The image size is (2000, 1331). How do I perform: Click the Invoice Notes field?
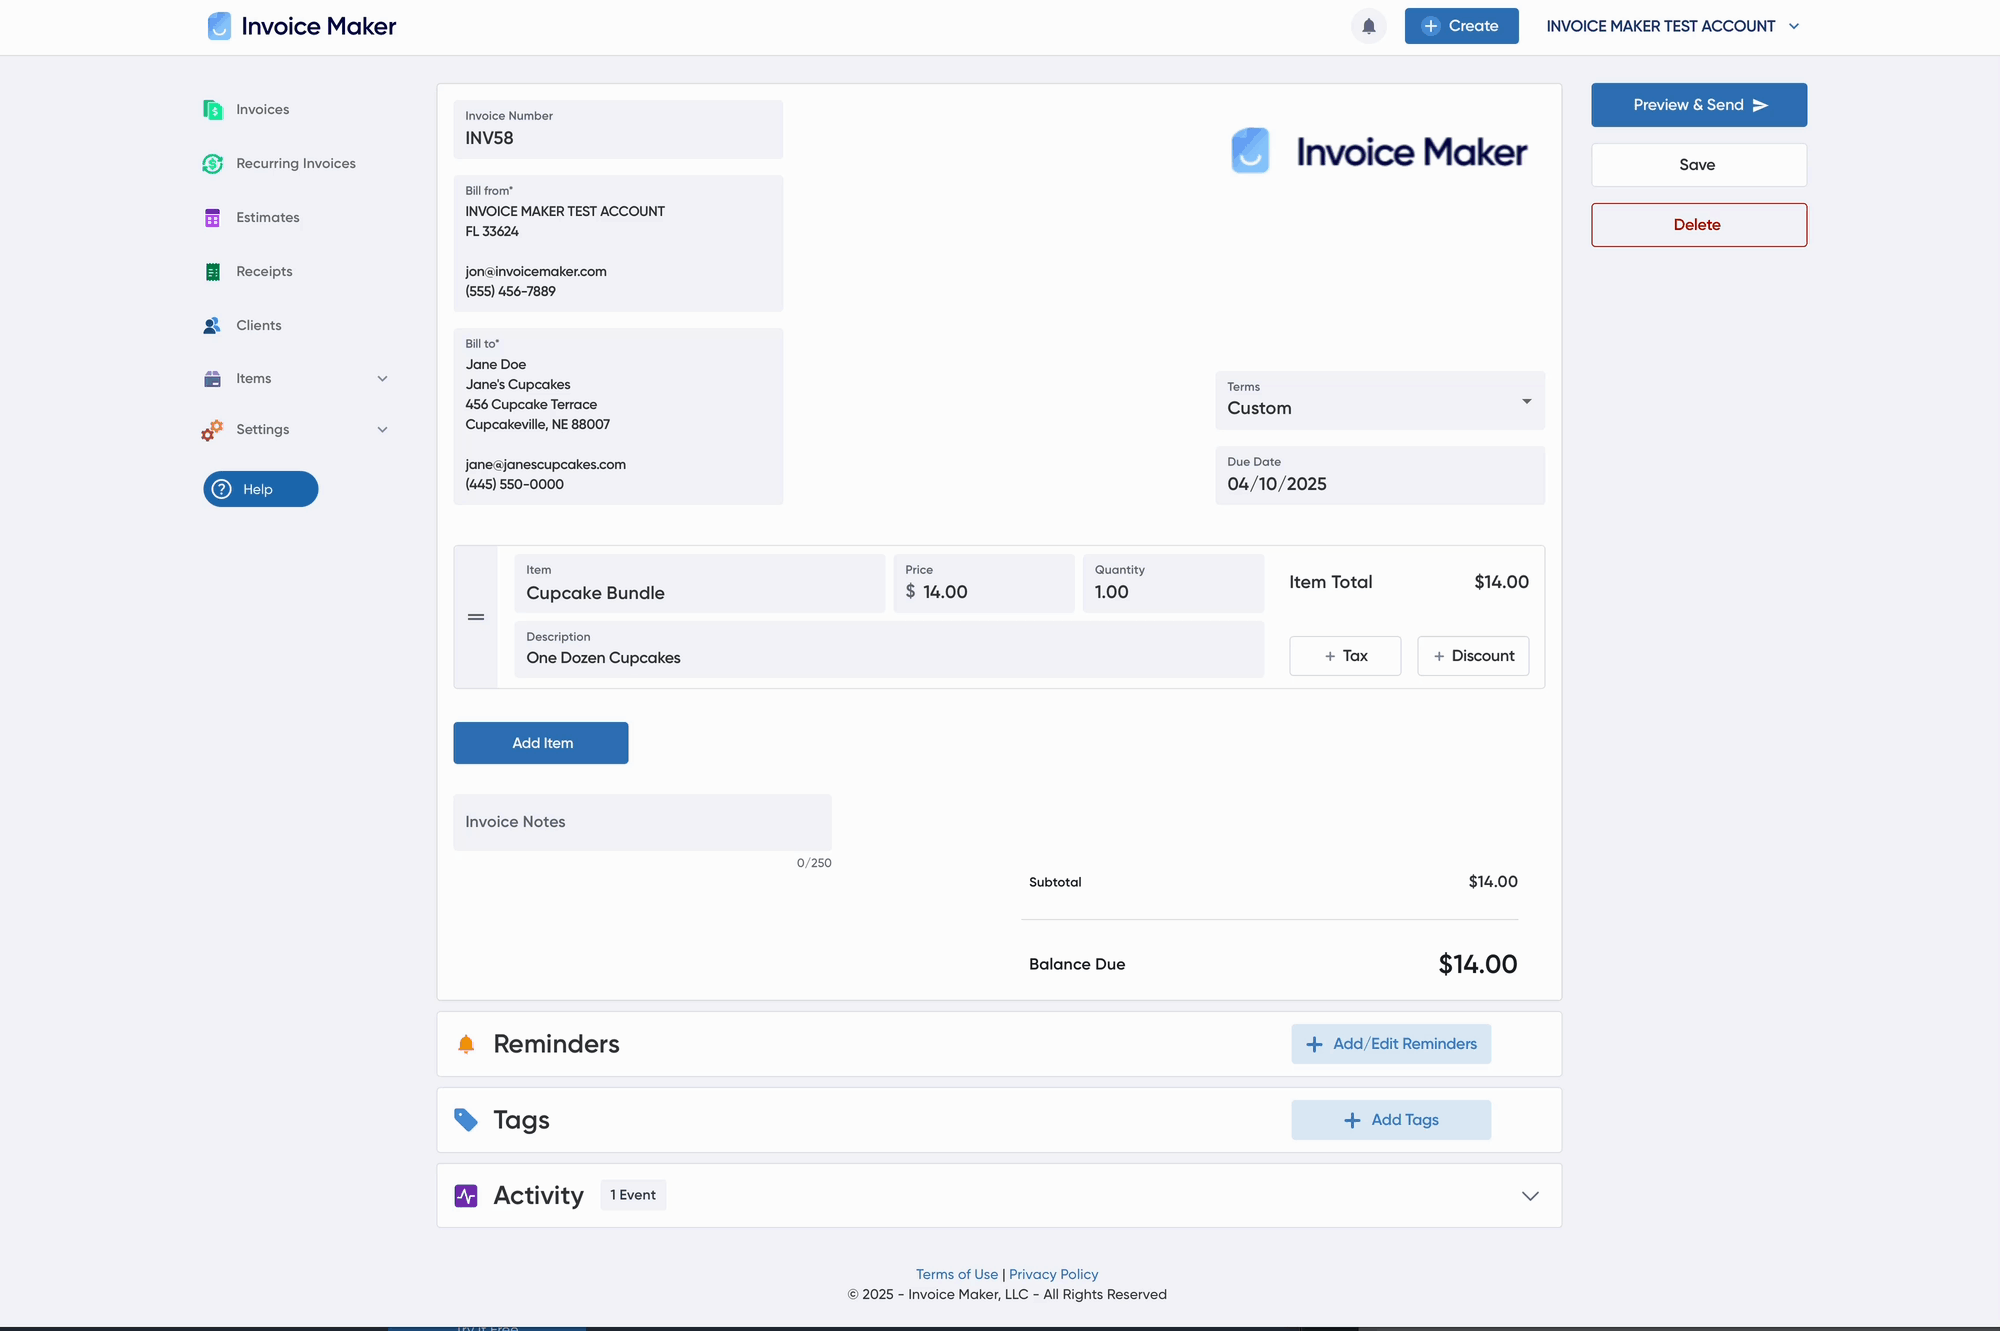(642, 822)
